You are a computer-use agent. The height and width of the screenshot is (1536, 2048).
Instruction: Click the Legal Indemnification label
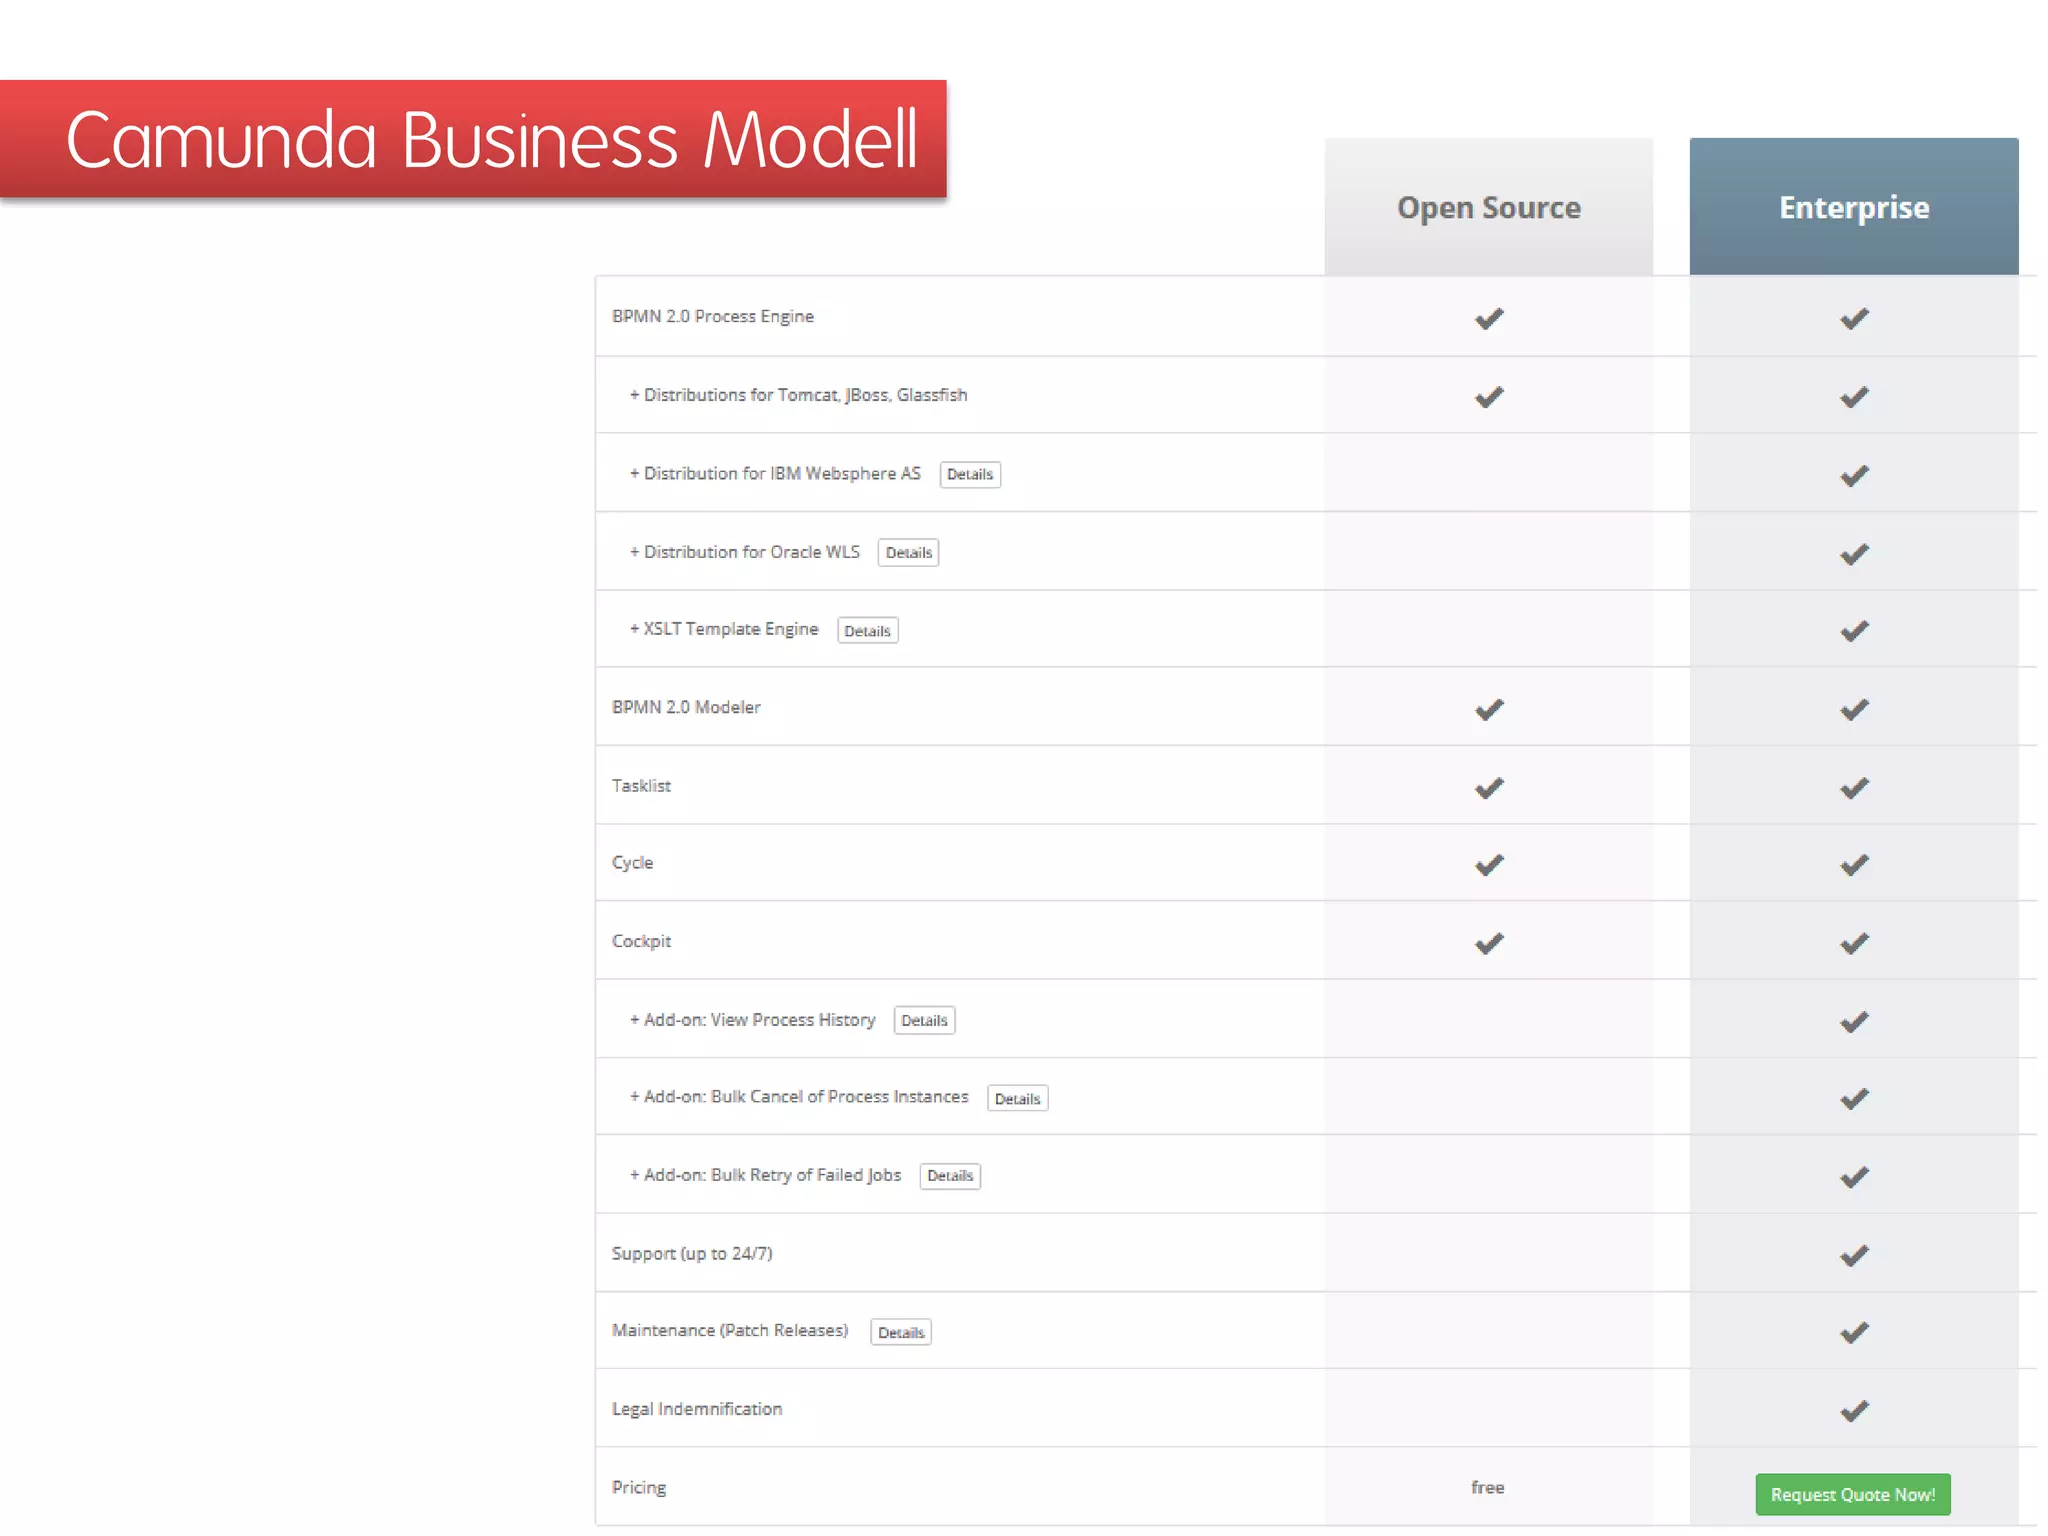point(697,1409)
